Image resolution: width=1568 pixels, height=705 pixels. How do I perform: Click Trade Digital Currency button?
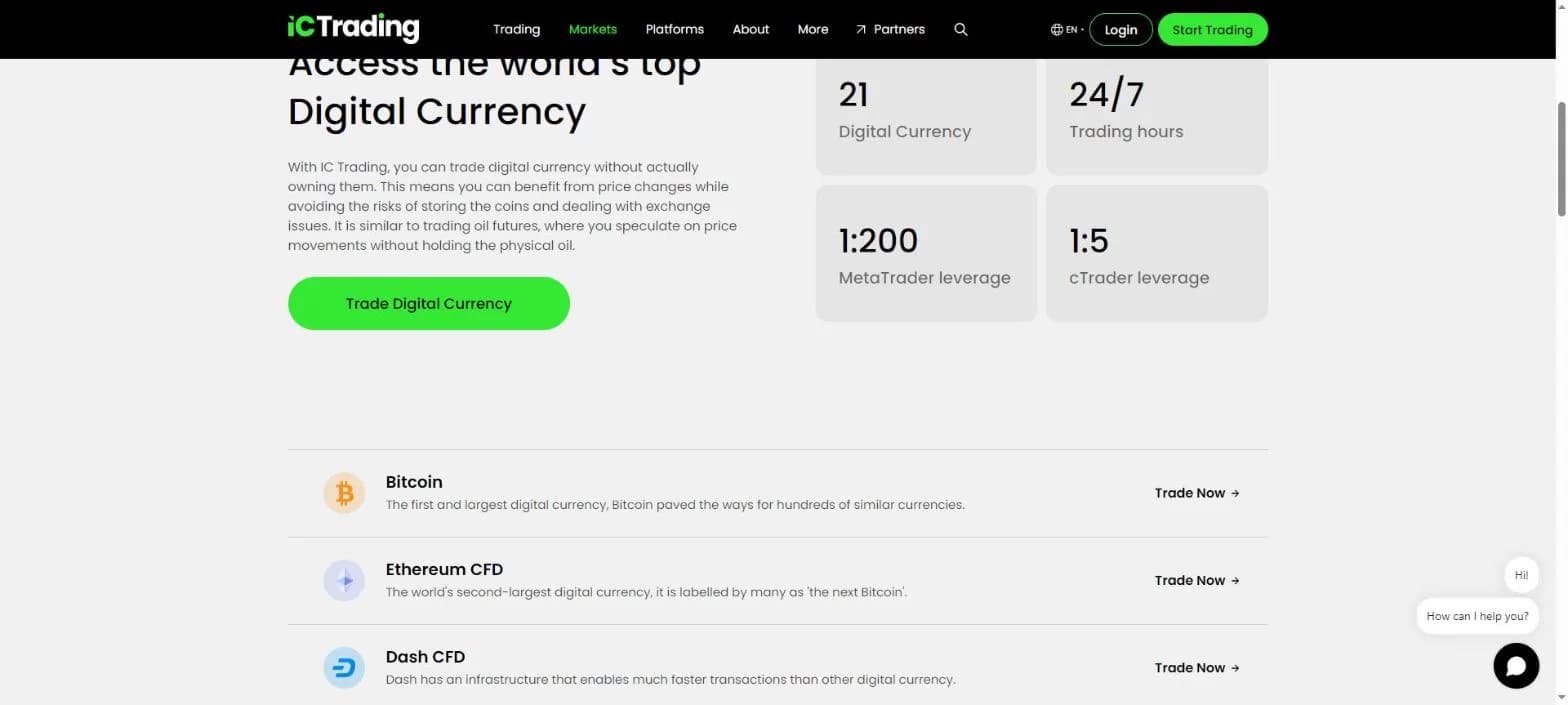click(x=429, y=303)
